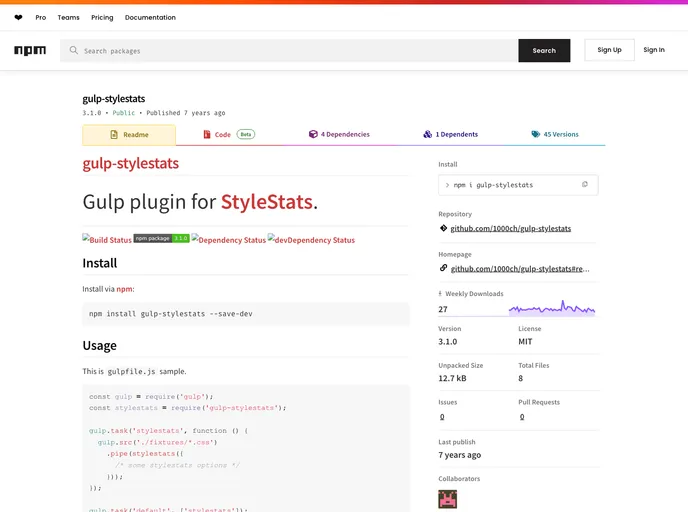Open the Teams menu item

pyautogui.click(x=68, y=18)
